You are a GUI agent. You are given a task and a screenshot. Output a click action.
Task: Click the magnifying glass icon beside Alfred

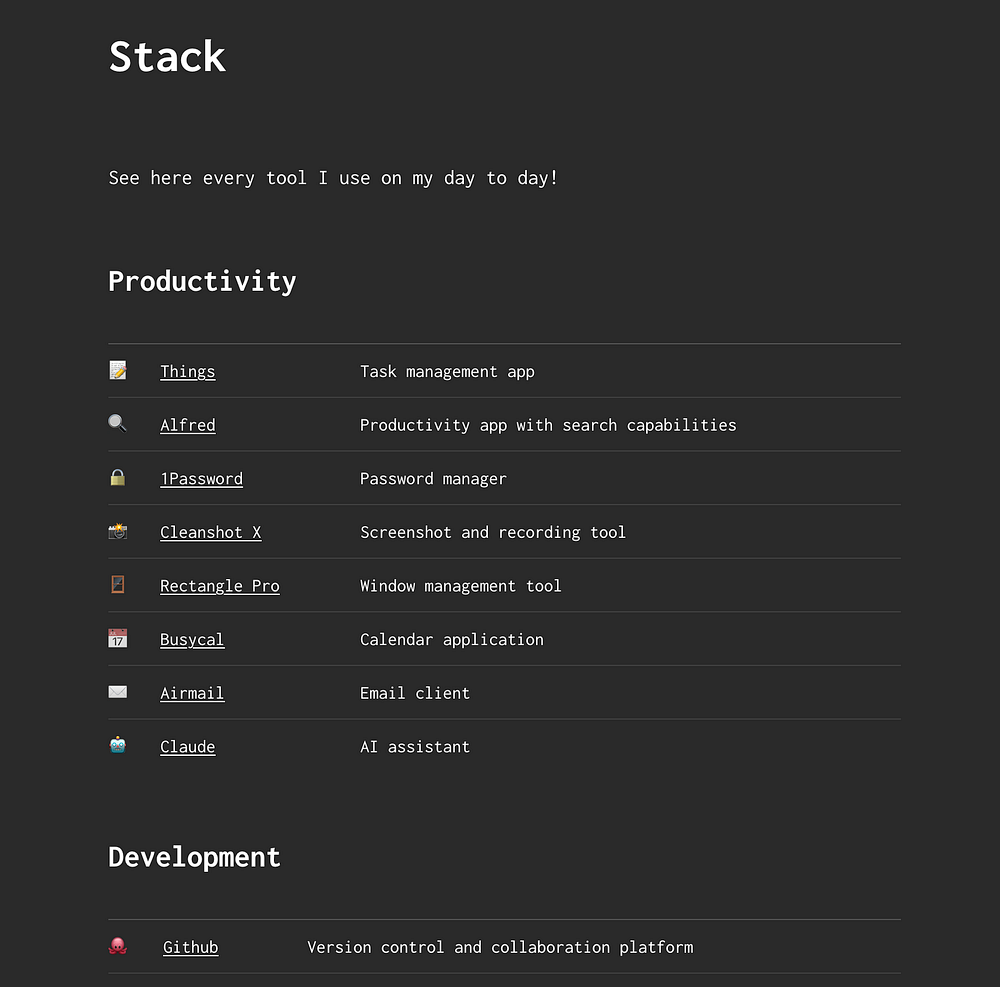tap(118, 424)
